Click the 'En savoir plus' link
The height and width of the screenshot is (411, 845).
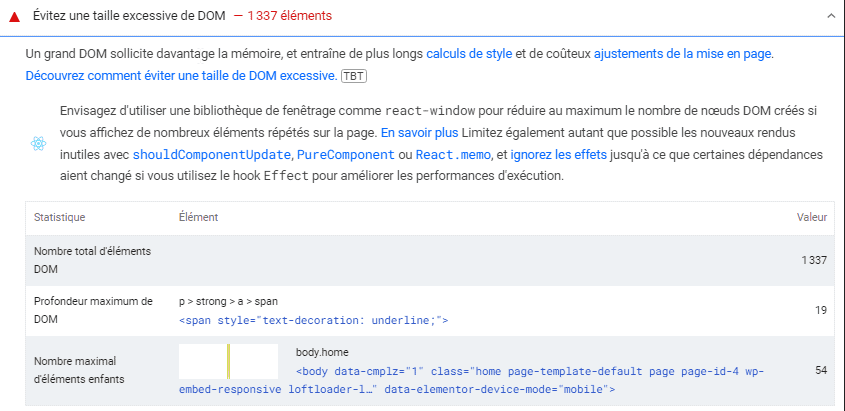(419, 132)
